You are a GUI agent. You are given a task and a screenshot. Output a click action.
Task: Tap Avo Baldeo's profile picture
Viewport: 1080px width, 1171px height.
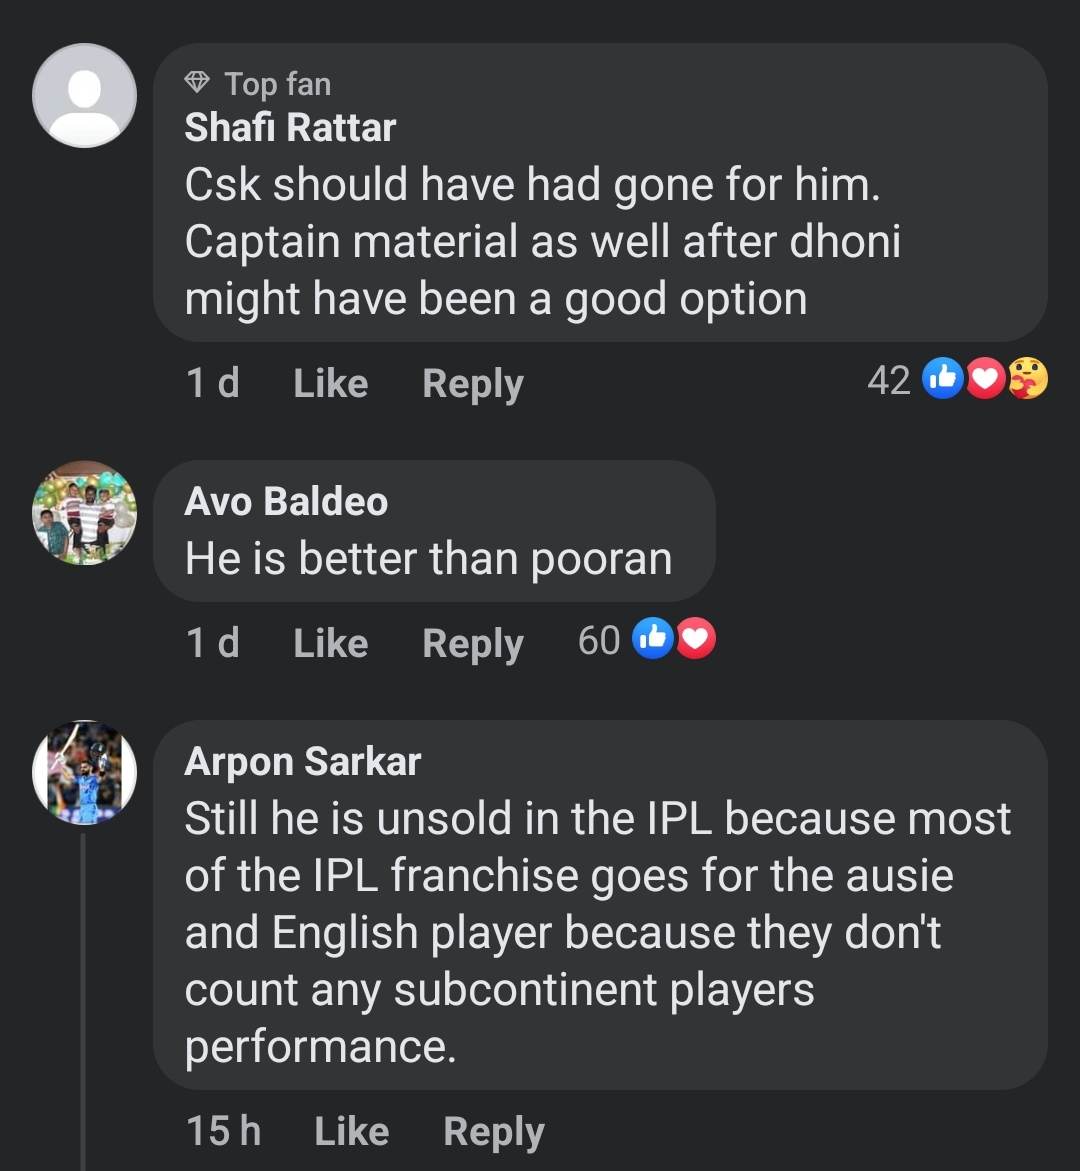point(84,513)
